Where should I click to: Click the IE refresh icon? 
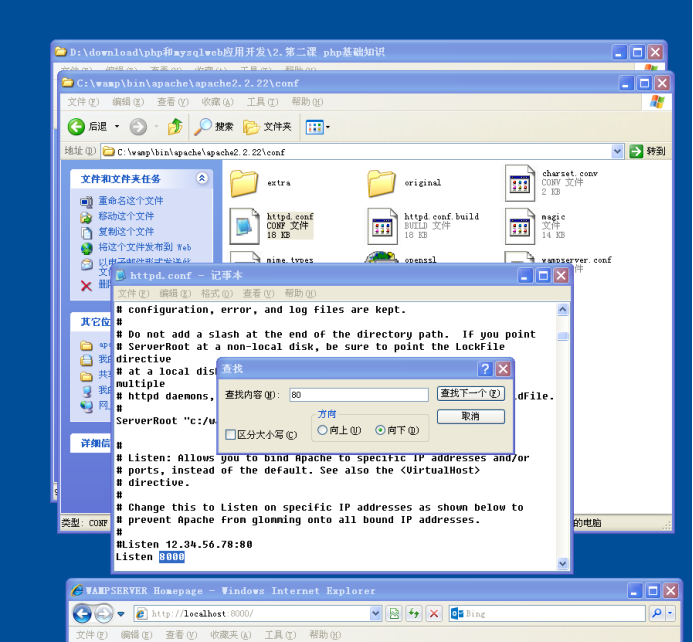pos(414,613)
